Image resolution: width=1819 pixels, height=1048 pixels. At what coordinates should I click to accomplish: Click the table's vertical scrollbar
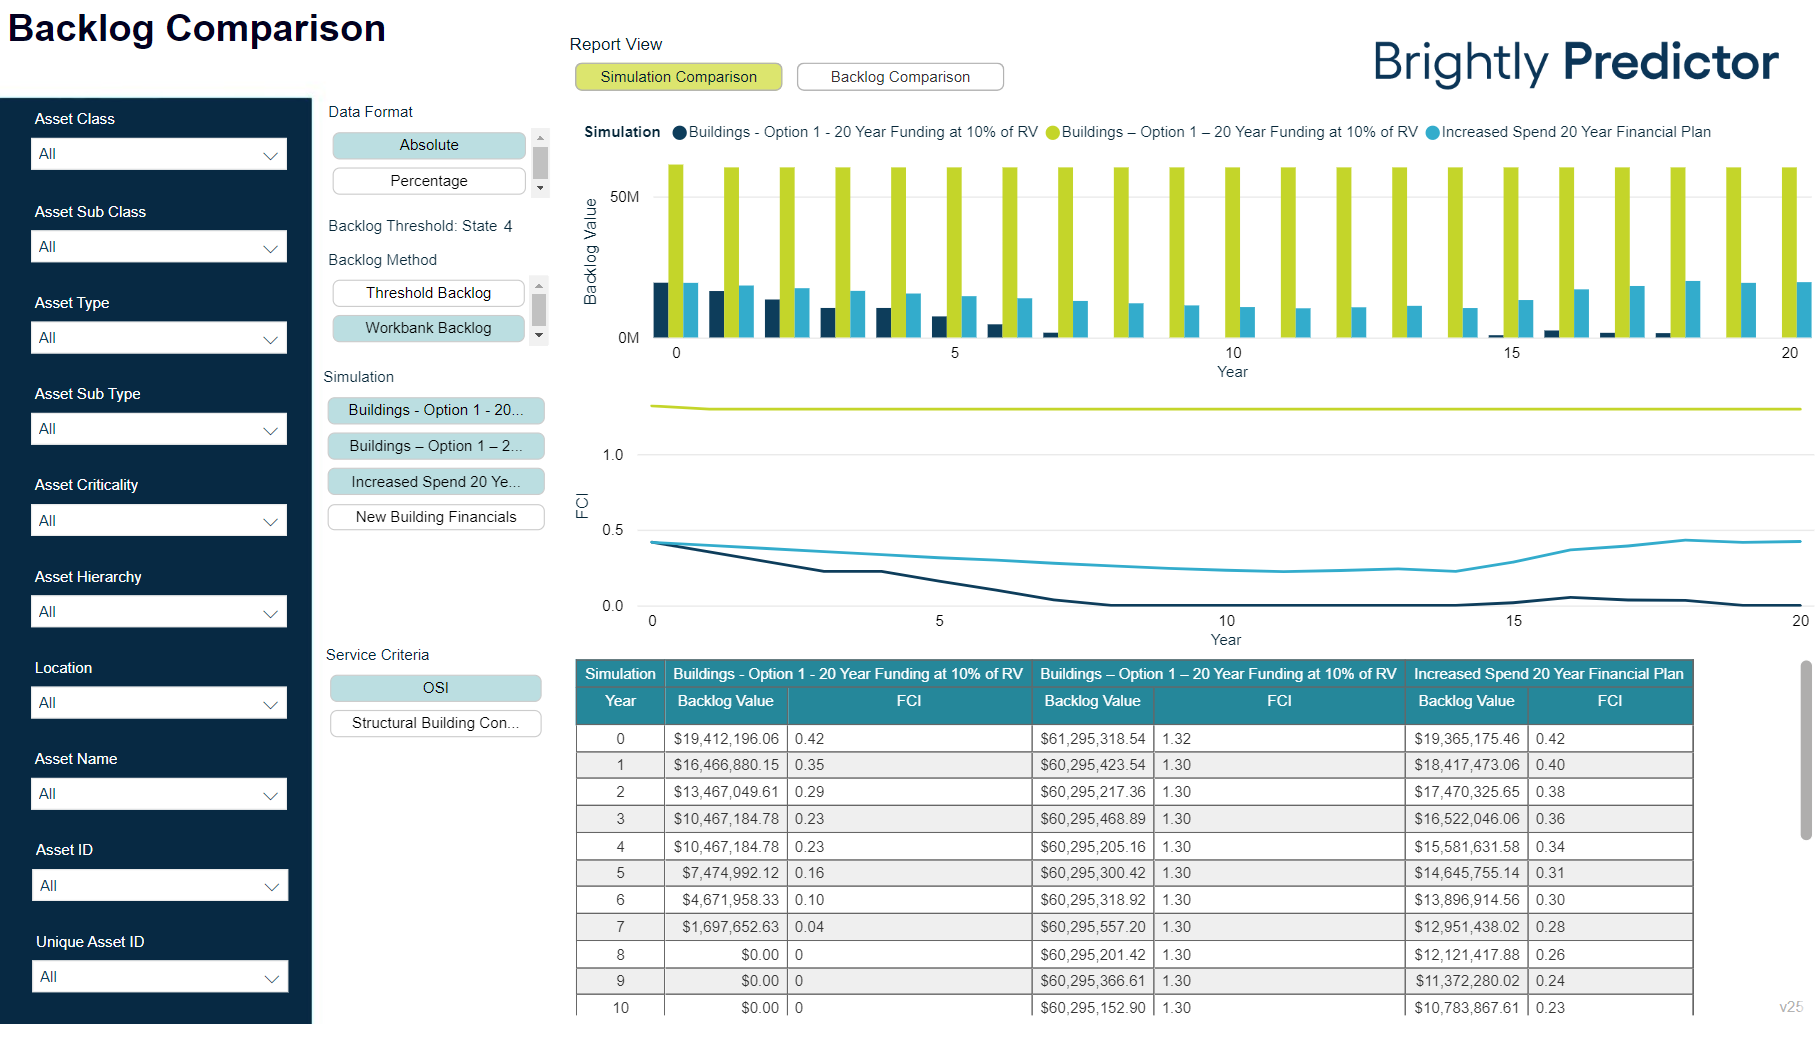[1805, 750]
